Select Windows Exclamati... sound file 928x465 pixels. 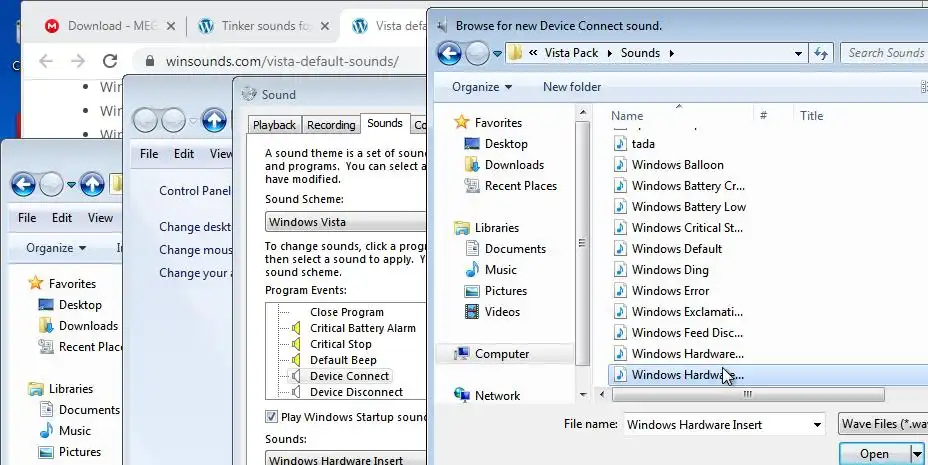click(x=687, y=312)
